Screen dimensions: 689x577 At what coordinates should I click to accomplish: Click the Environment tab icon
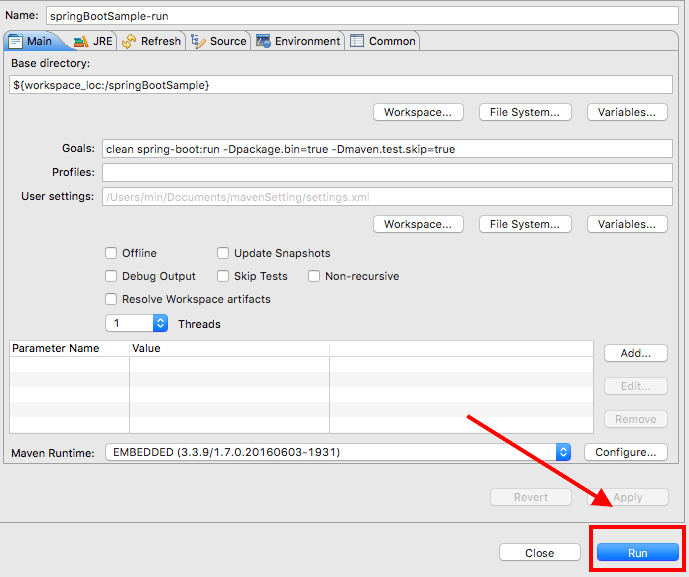pyautogui.click(x=263, y=41)
